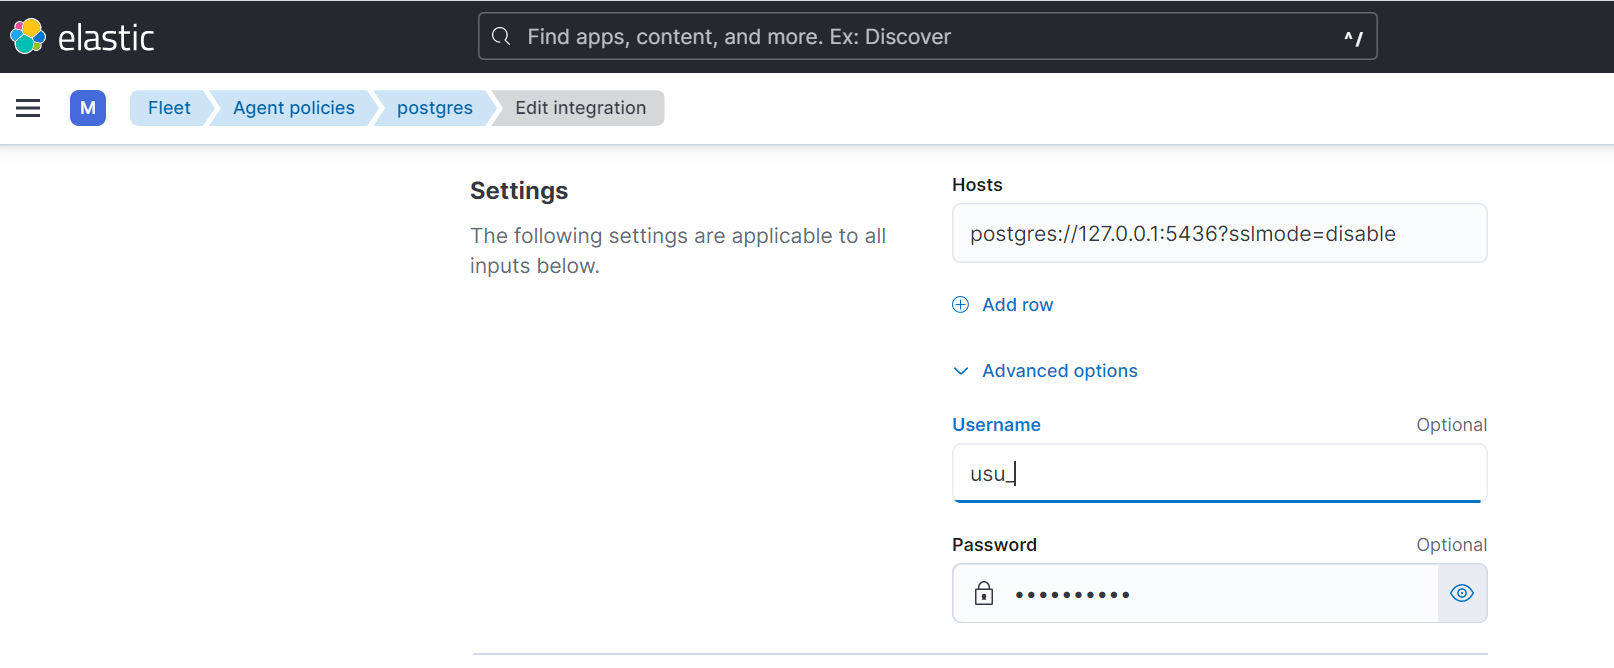This screenshot has height=668, width=1614.
Task: Click inside the Username text field
Action: pos(1218,474)
